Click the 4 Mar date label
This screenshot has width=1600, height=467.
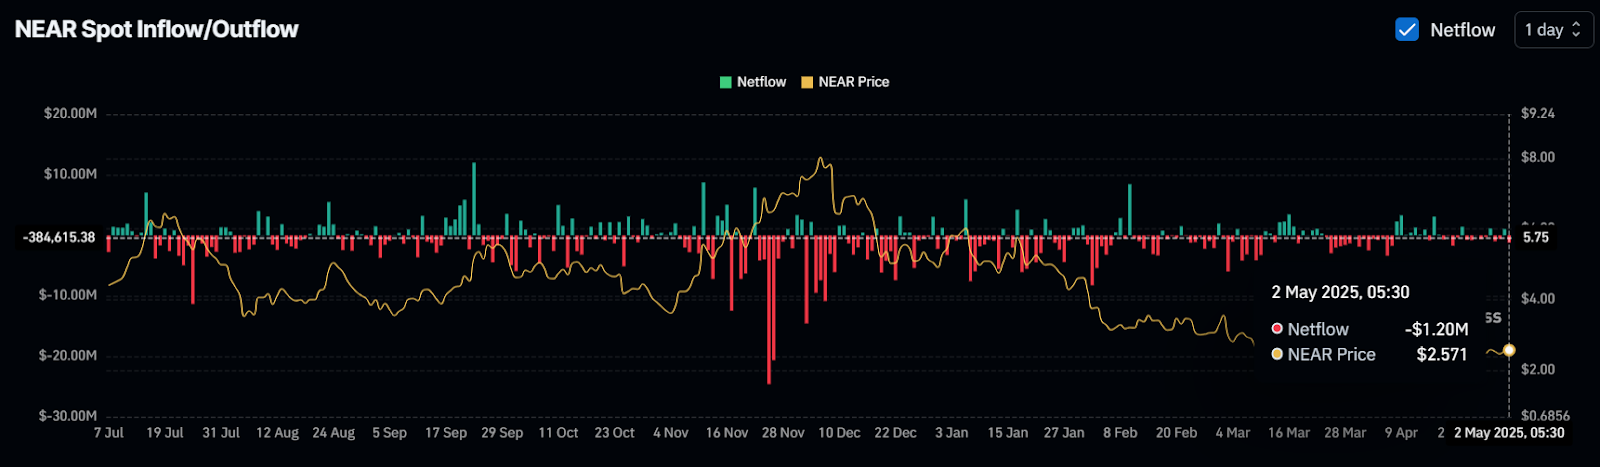tap(1233, 433)
